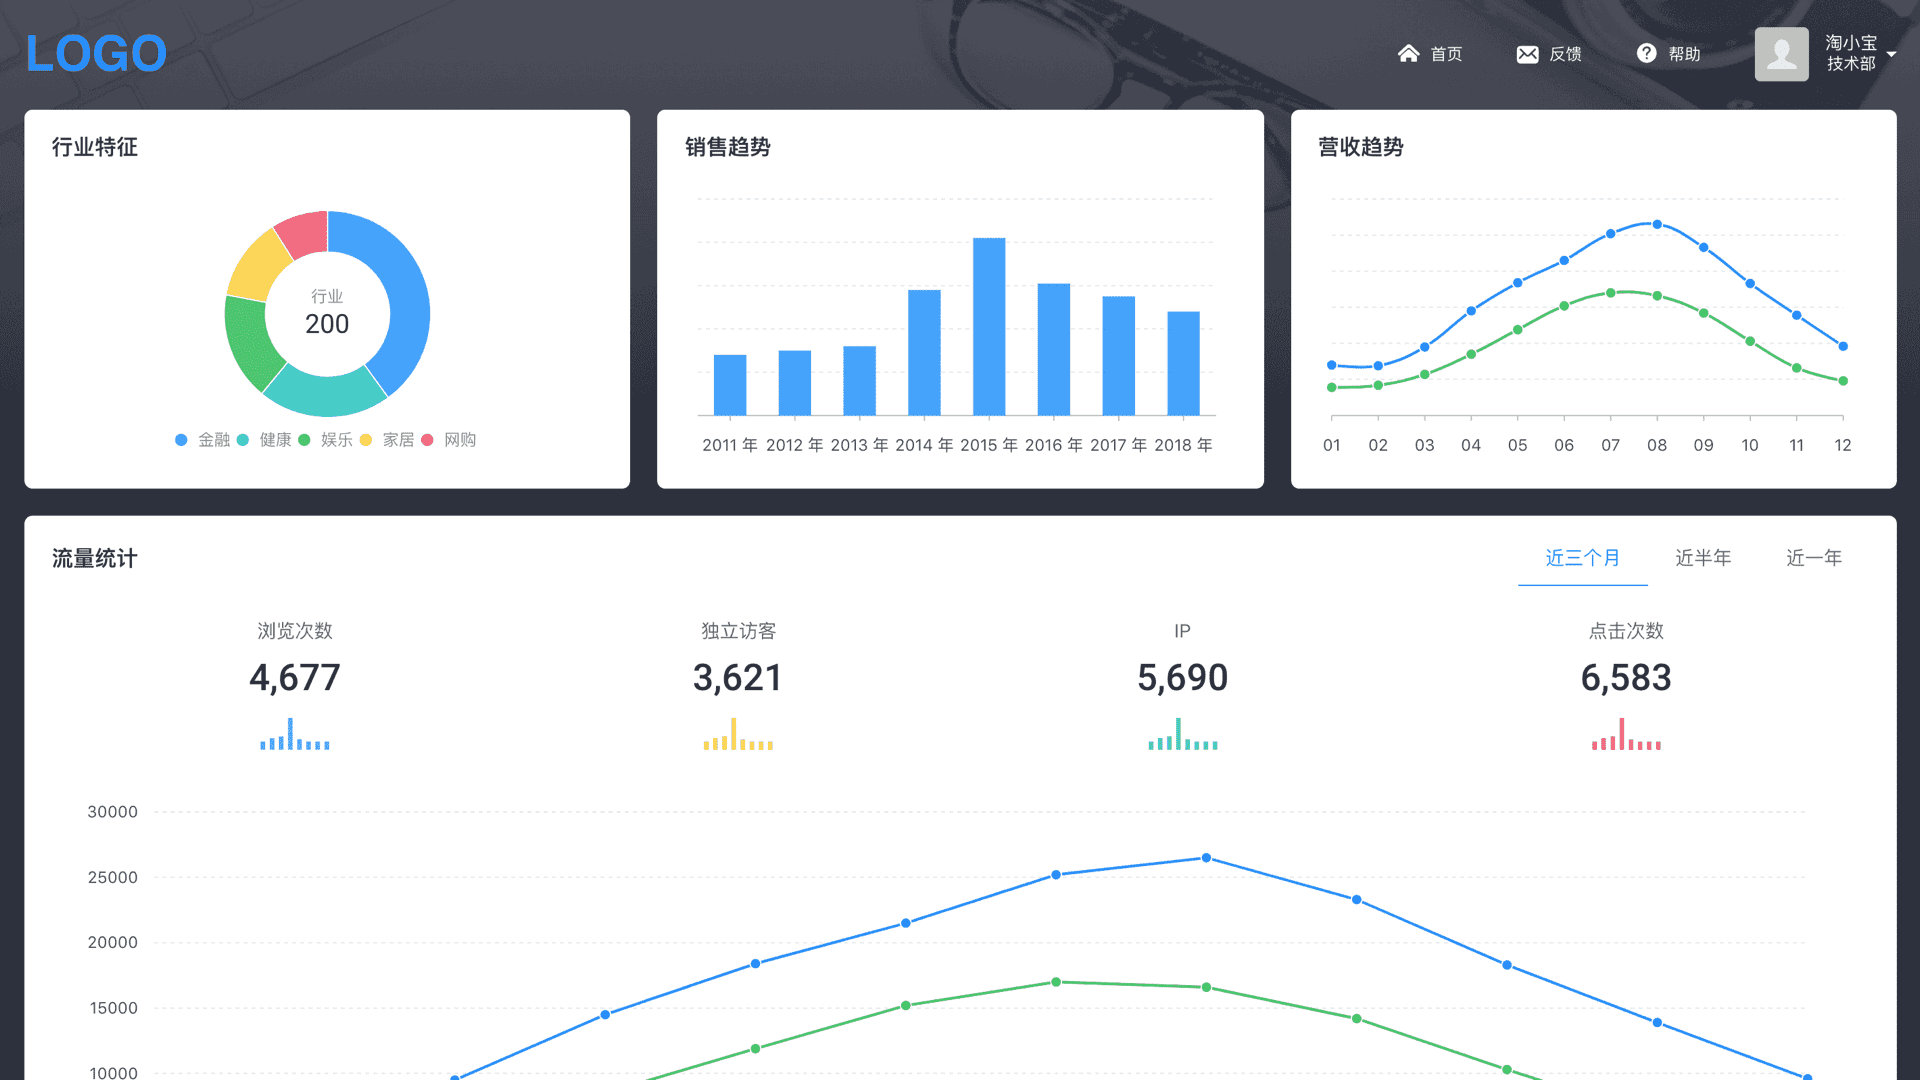Click the blue peak point at month 08

pos(1657,225)
